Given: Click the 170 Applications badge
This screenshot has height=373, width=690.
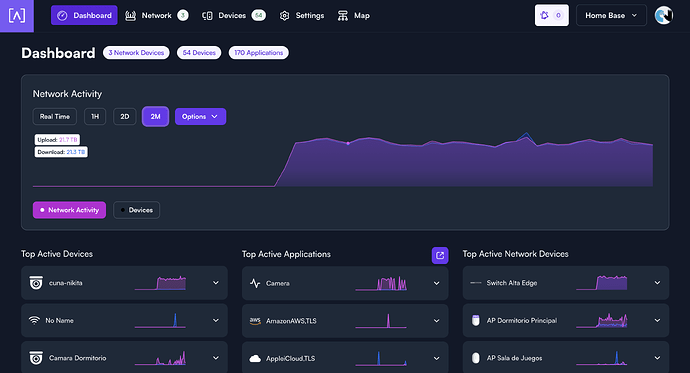Looking at the screenshot, I should click(x=258, y=52).
